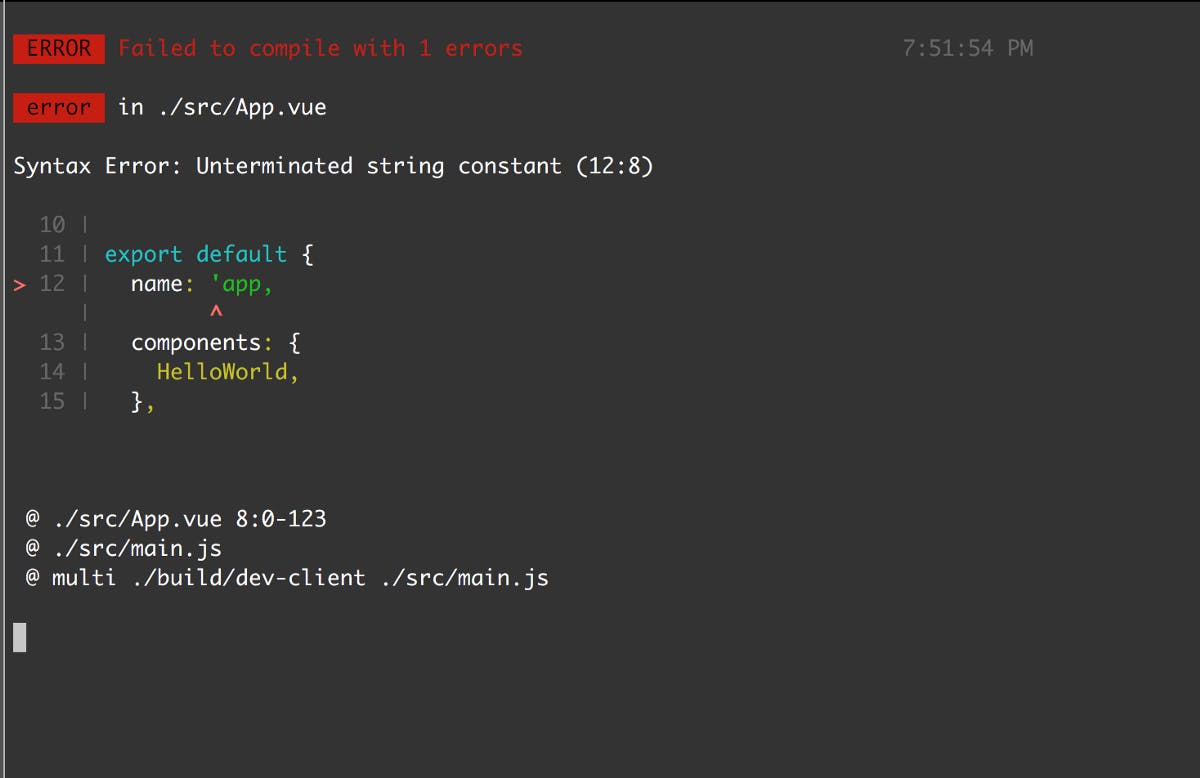This screenshot has height=778, width=1200.
Task: Click the terminal cursor block
Action: (x=20, y=637)
